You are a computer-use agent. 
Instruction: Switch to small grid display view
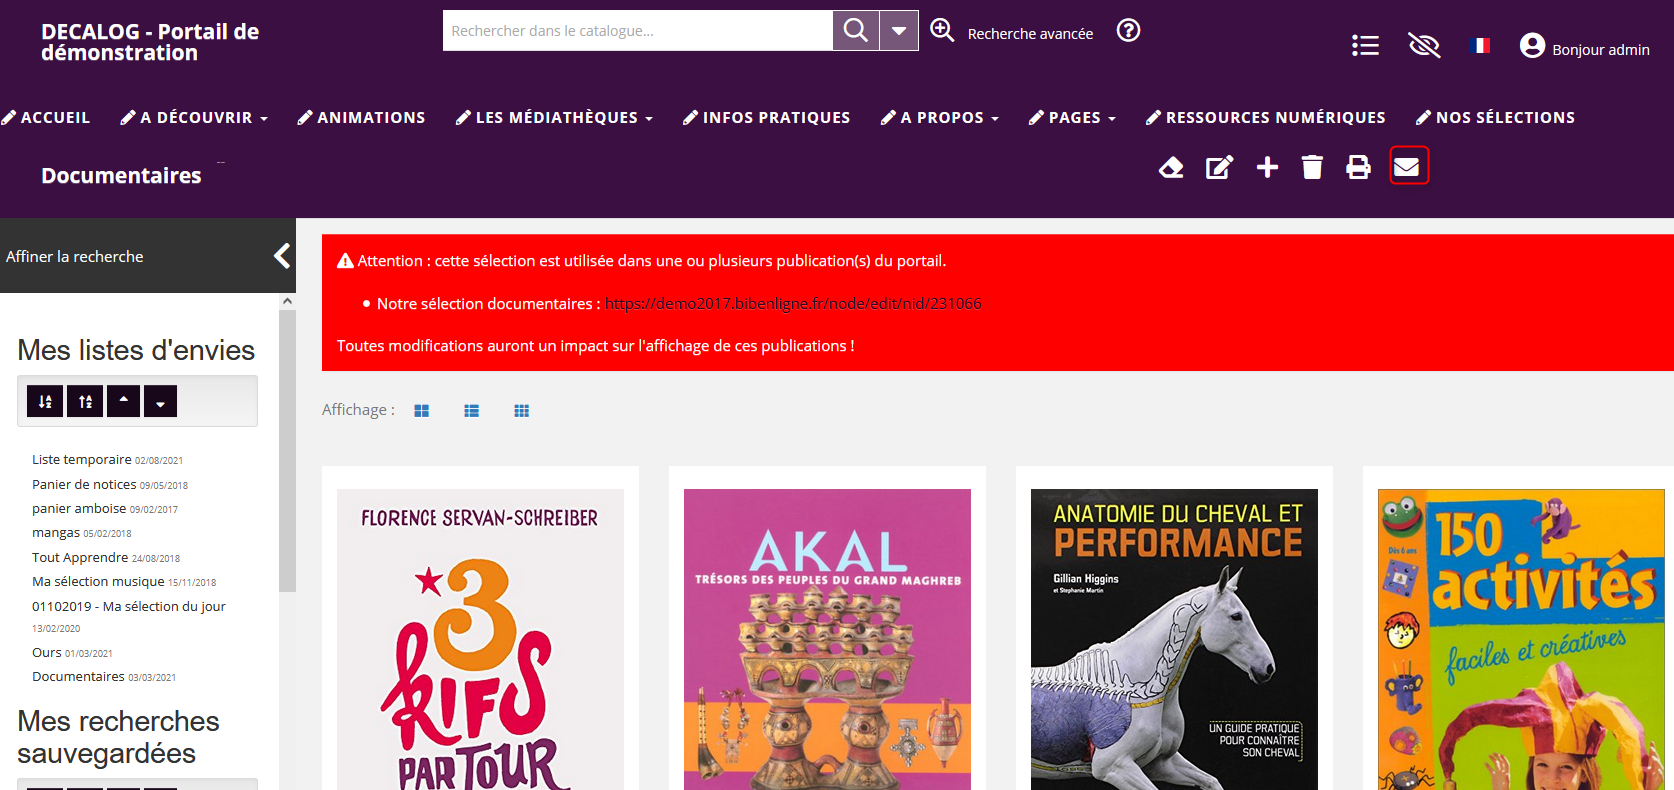(522, 411)
